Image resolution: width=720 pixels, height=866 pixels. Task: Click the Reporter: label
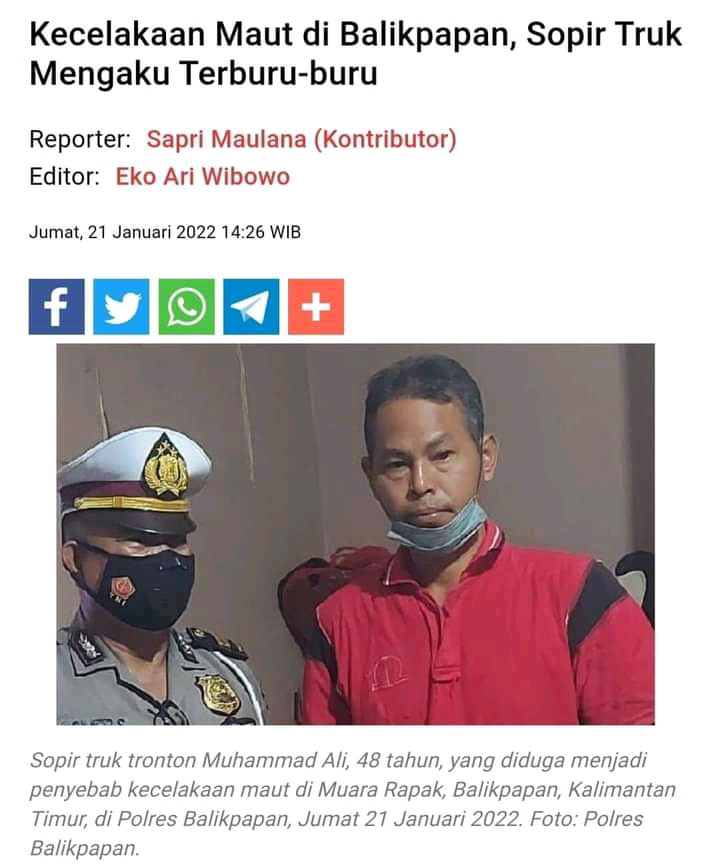coord(80,139)
